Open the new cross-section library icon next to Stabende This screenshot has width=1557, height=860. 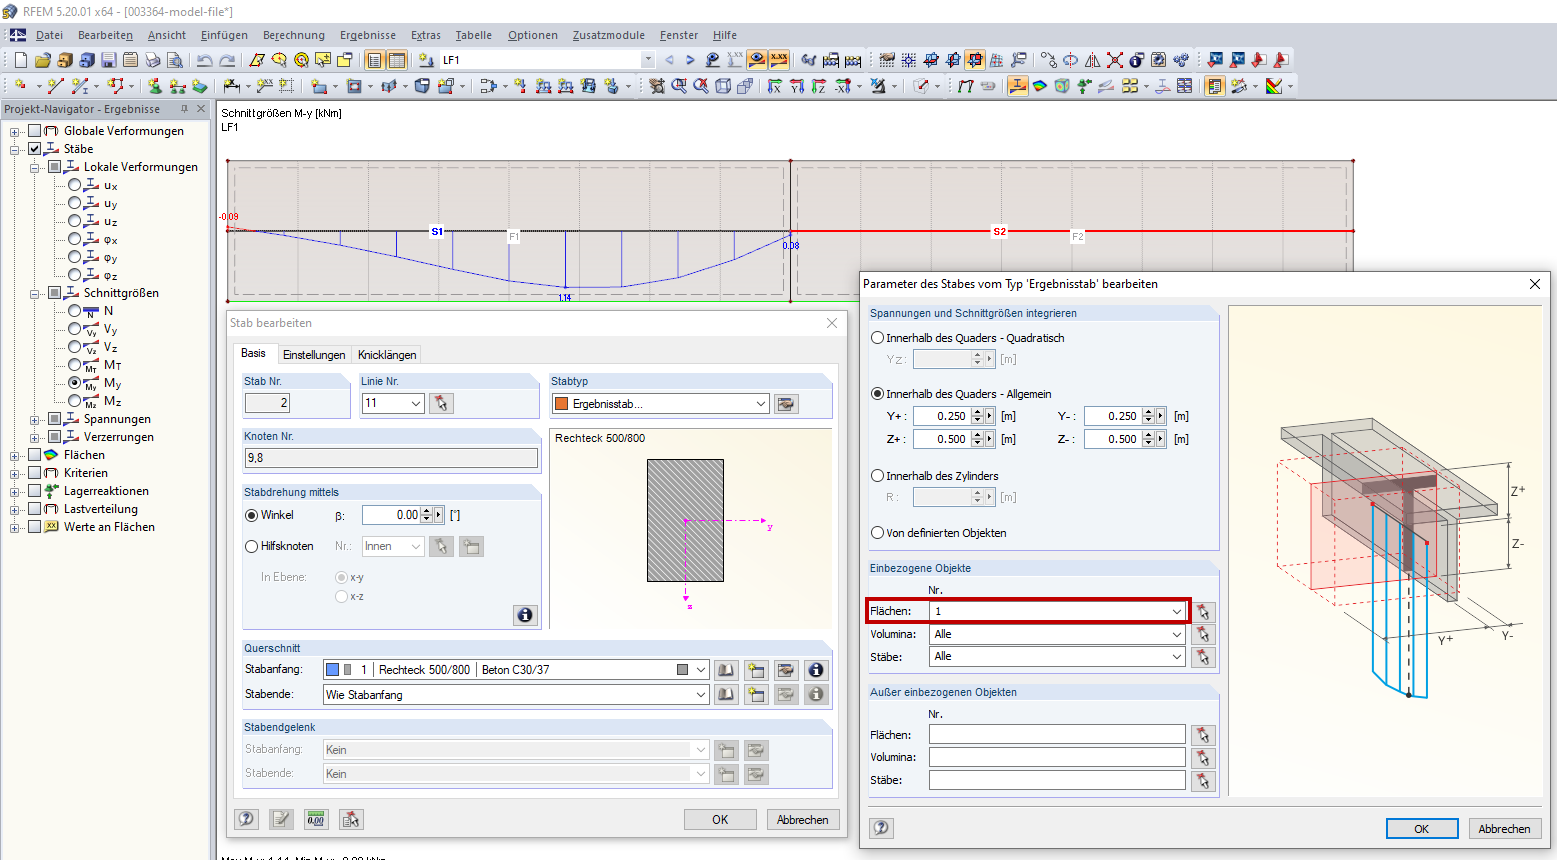756,694
